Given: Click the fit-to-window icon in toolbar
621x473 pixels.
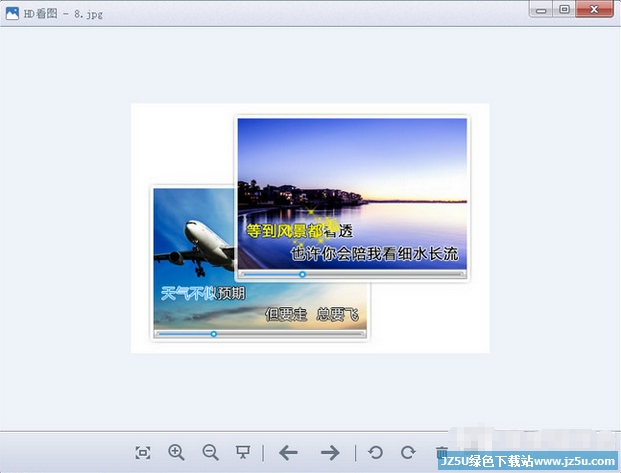Looking at the screenshot, I should click(143, 453).
